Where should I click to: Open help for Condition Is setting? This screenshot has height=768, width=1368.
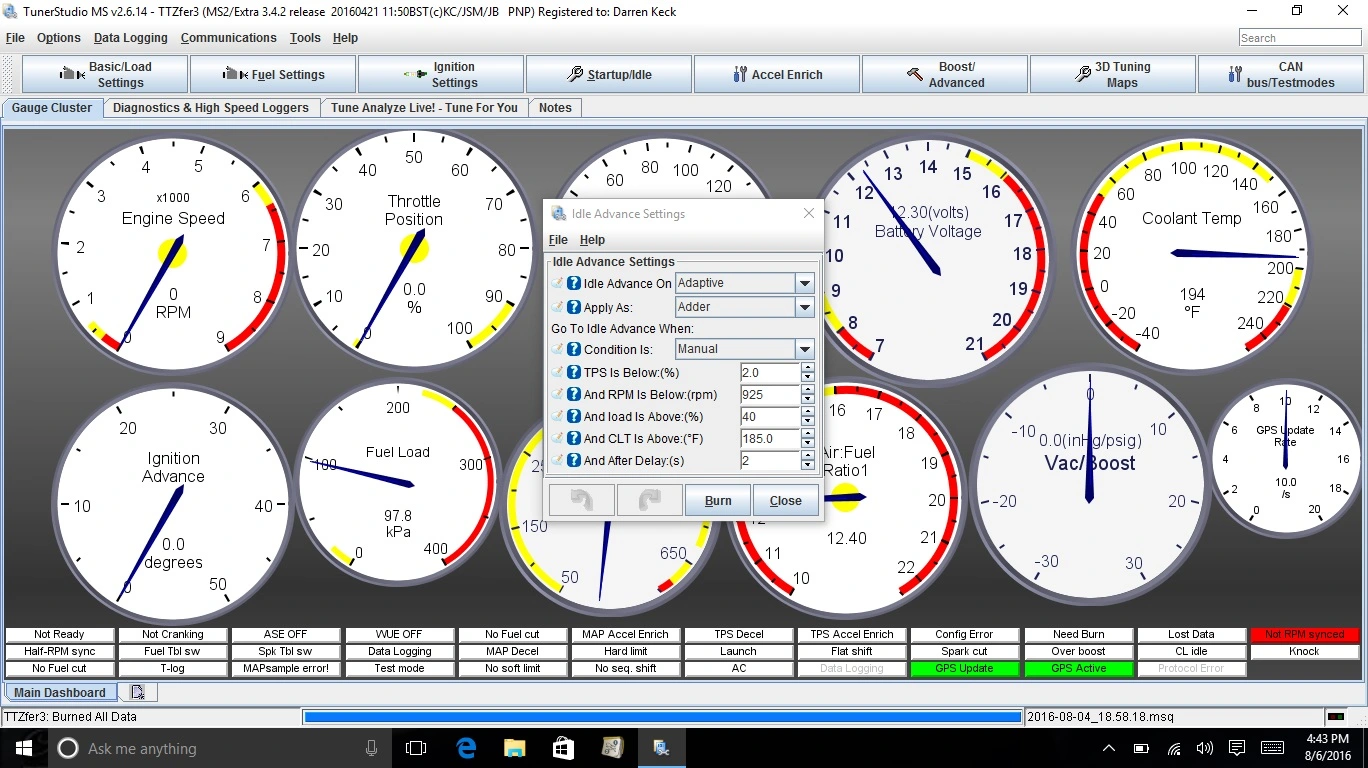click(x=574, y=350)
